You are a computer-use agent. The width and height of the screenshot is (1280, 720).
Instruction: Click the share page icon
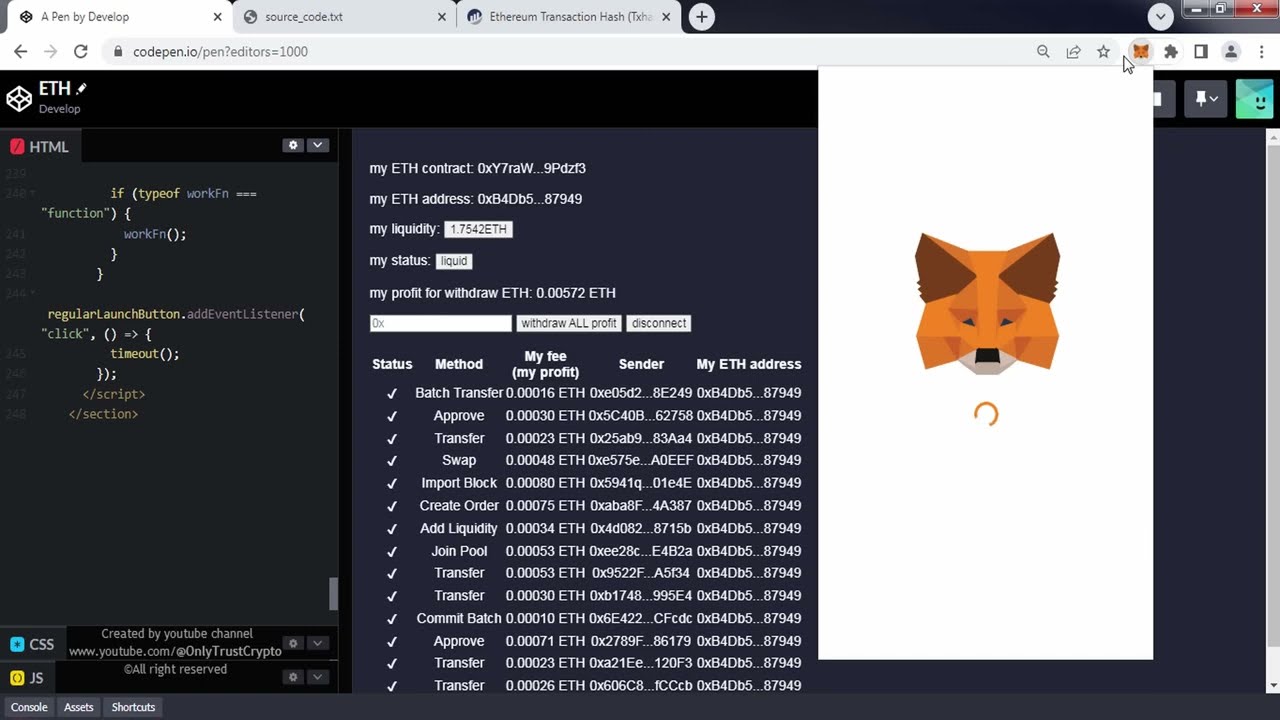click(x=1073, y=51)
